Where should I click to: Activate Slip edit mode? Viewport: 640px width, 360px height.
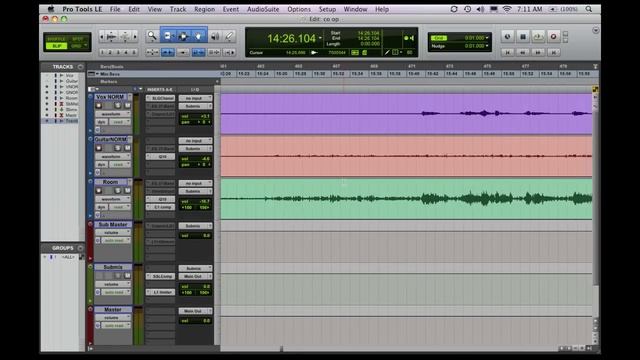57,46
